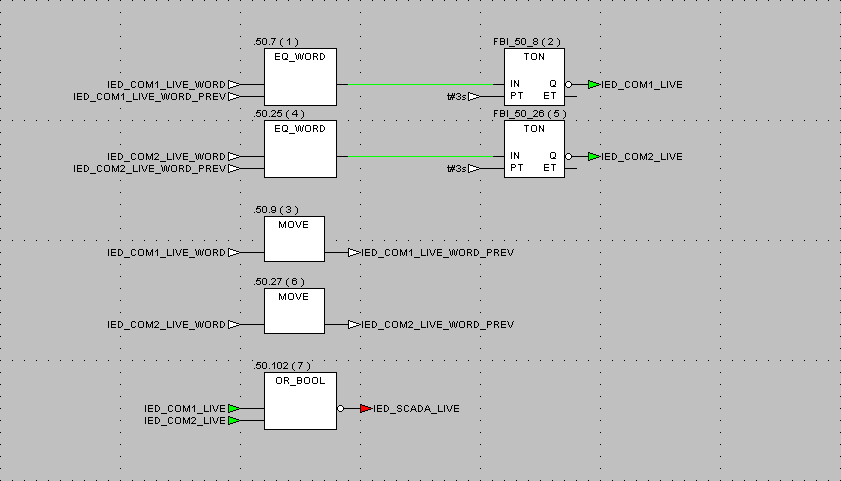Click the .50.25 ( 4 ) block label
The width and height of the screenshot is (841, 481).
[x=279, y=114]
